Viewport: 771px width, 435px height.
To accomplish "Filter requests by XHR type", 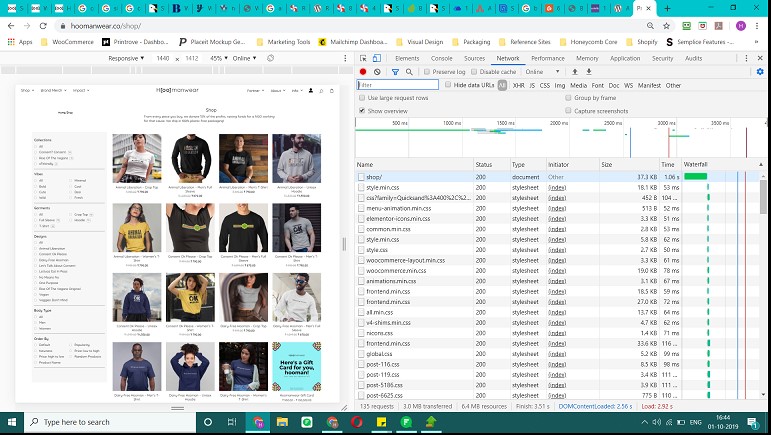I will [x=518, y=85].
